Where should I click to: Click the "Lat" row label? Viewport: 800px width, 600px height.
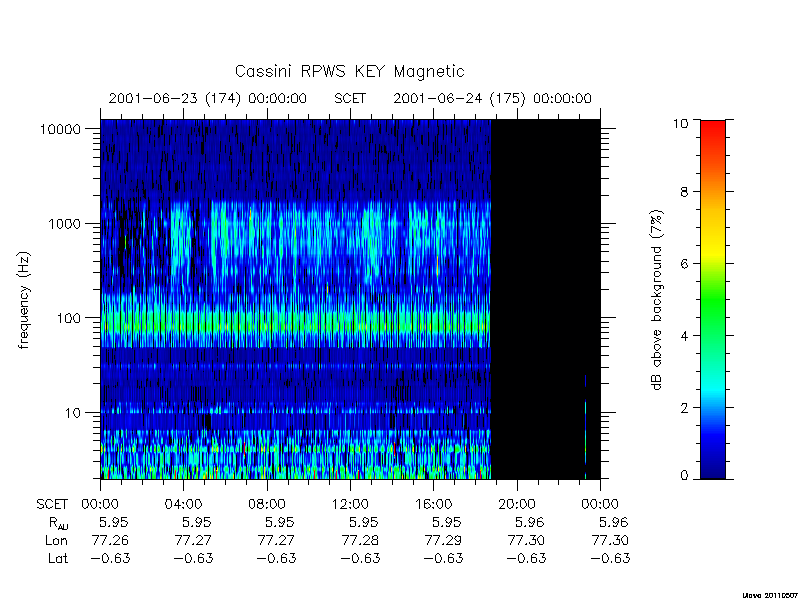pyautogui.click(x=58, y=558)
